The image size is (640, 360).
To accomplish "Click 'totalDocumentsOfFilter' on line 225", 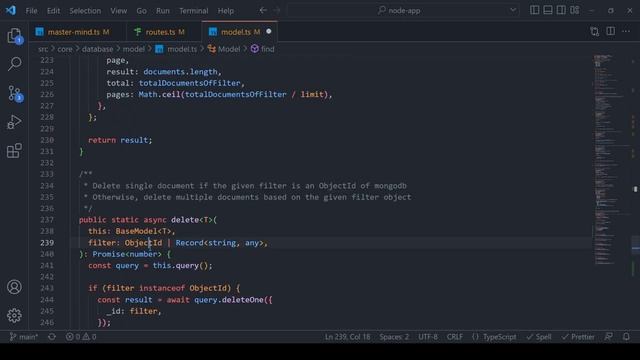I will [189, 83].
